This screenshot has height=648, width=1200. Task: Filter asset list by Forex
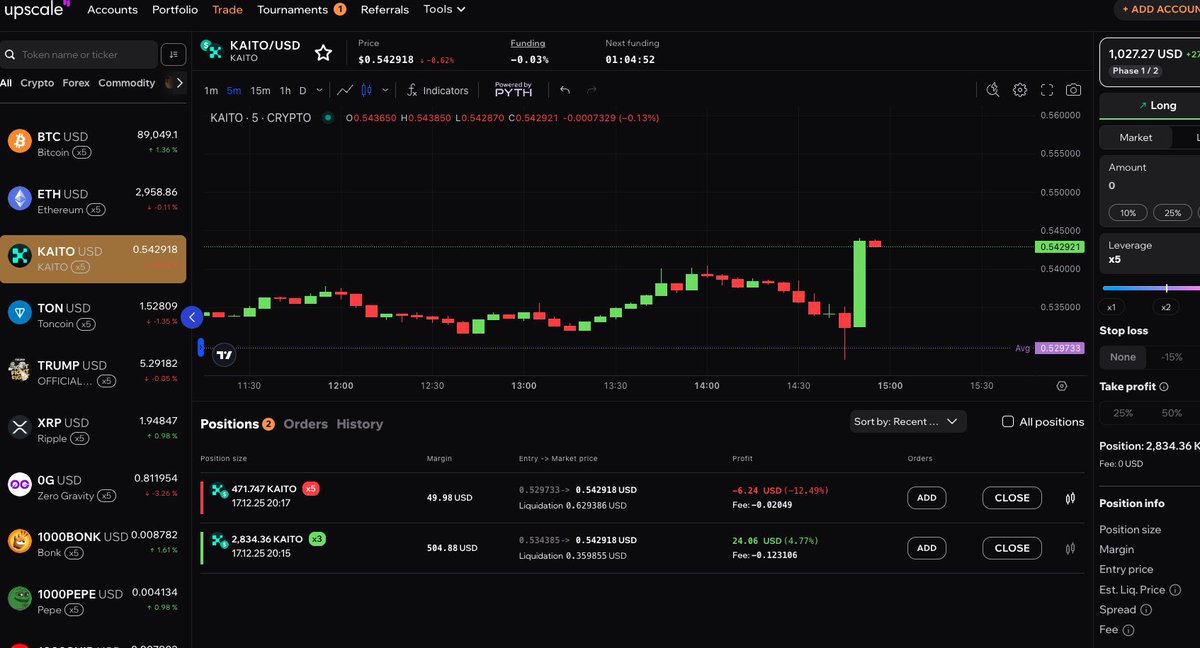[x=76, y=83]
